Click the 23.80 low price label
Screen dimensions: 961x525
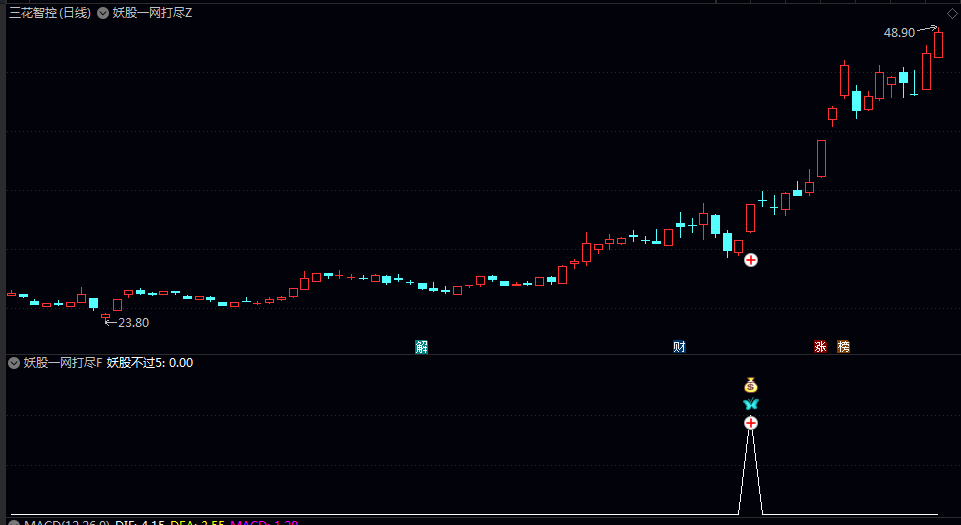(x=133, y=323)
